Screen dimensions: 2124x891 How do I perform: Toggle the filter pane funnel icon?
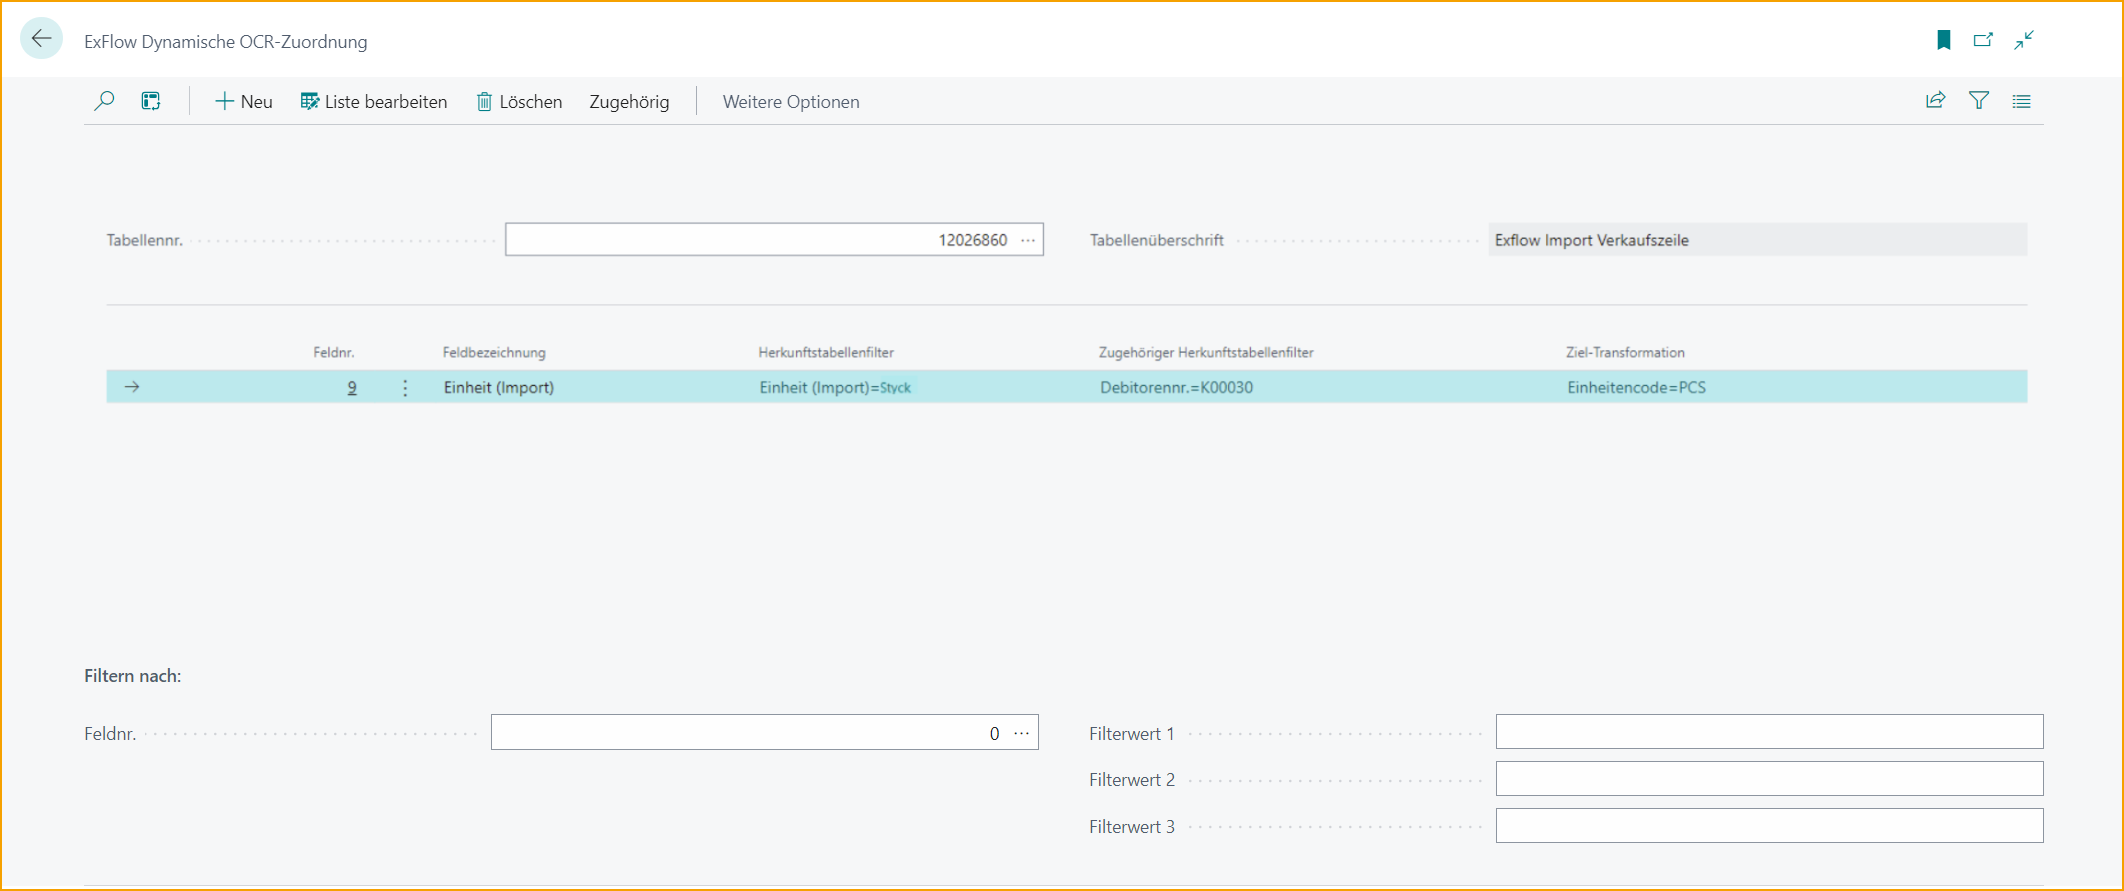click(1979, 101)
